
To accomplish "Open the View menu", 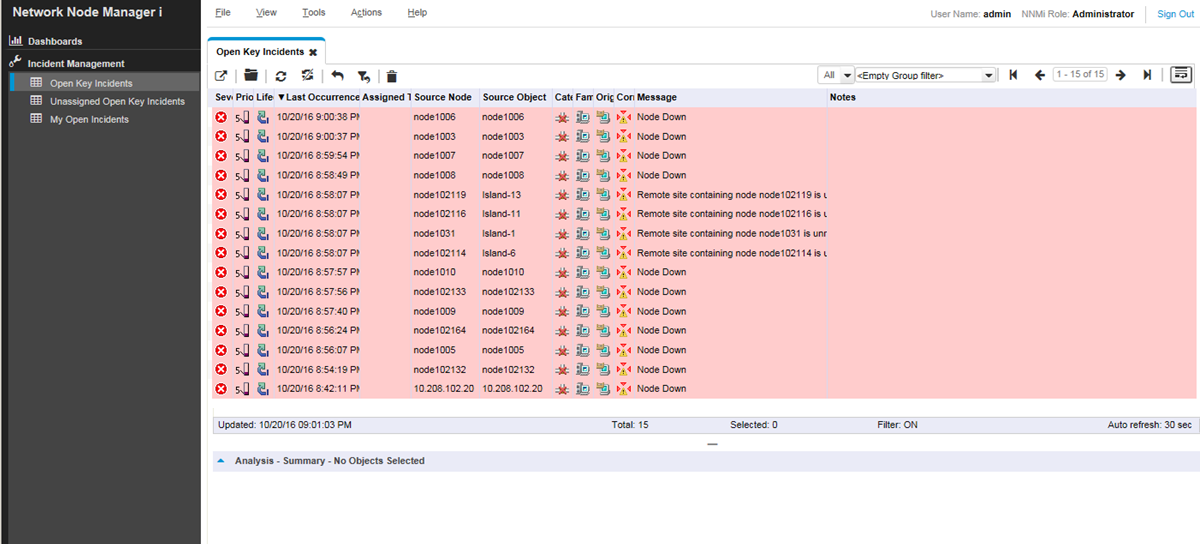I will point(266,13).
